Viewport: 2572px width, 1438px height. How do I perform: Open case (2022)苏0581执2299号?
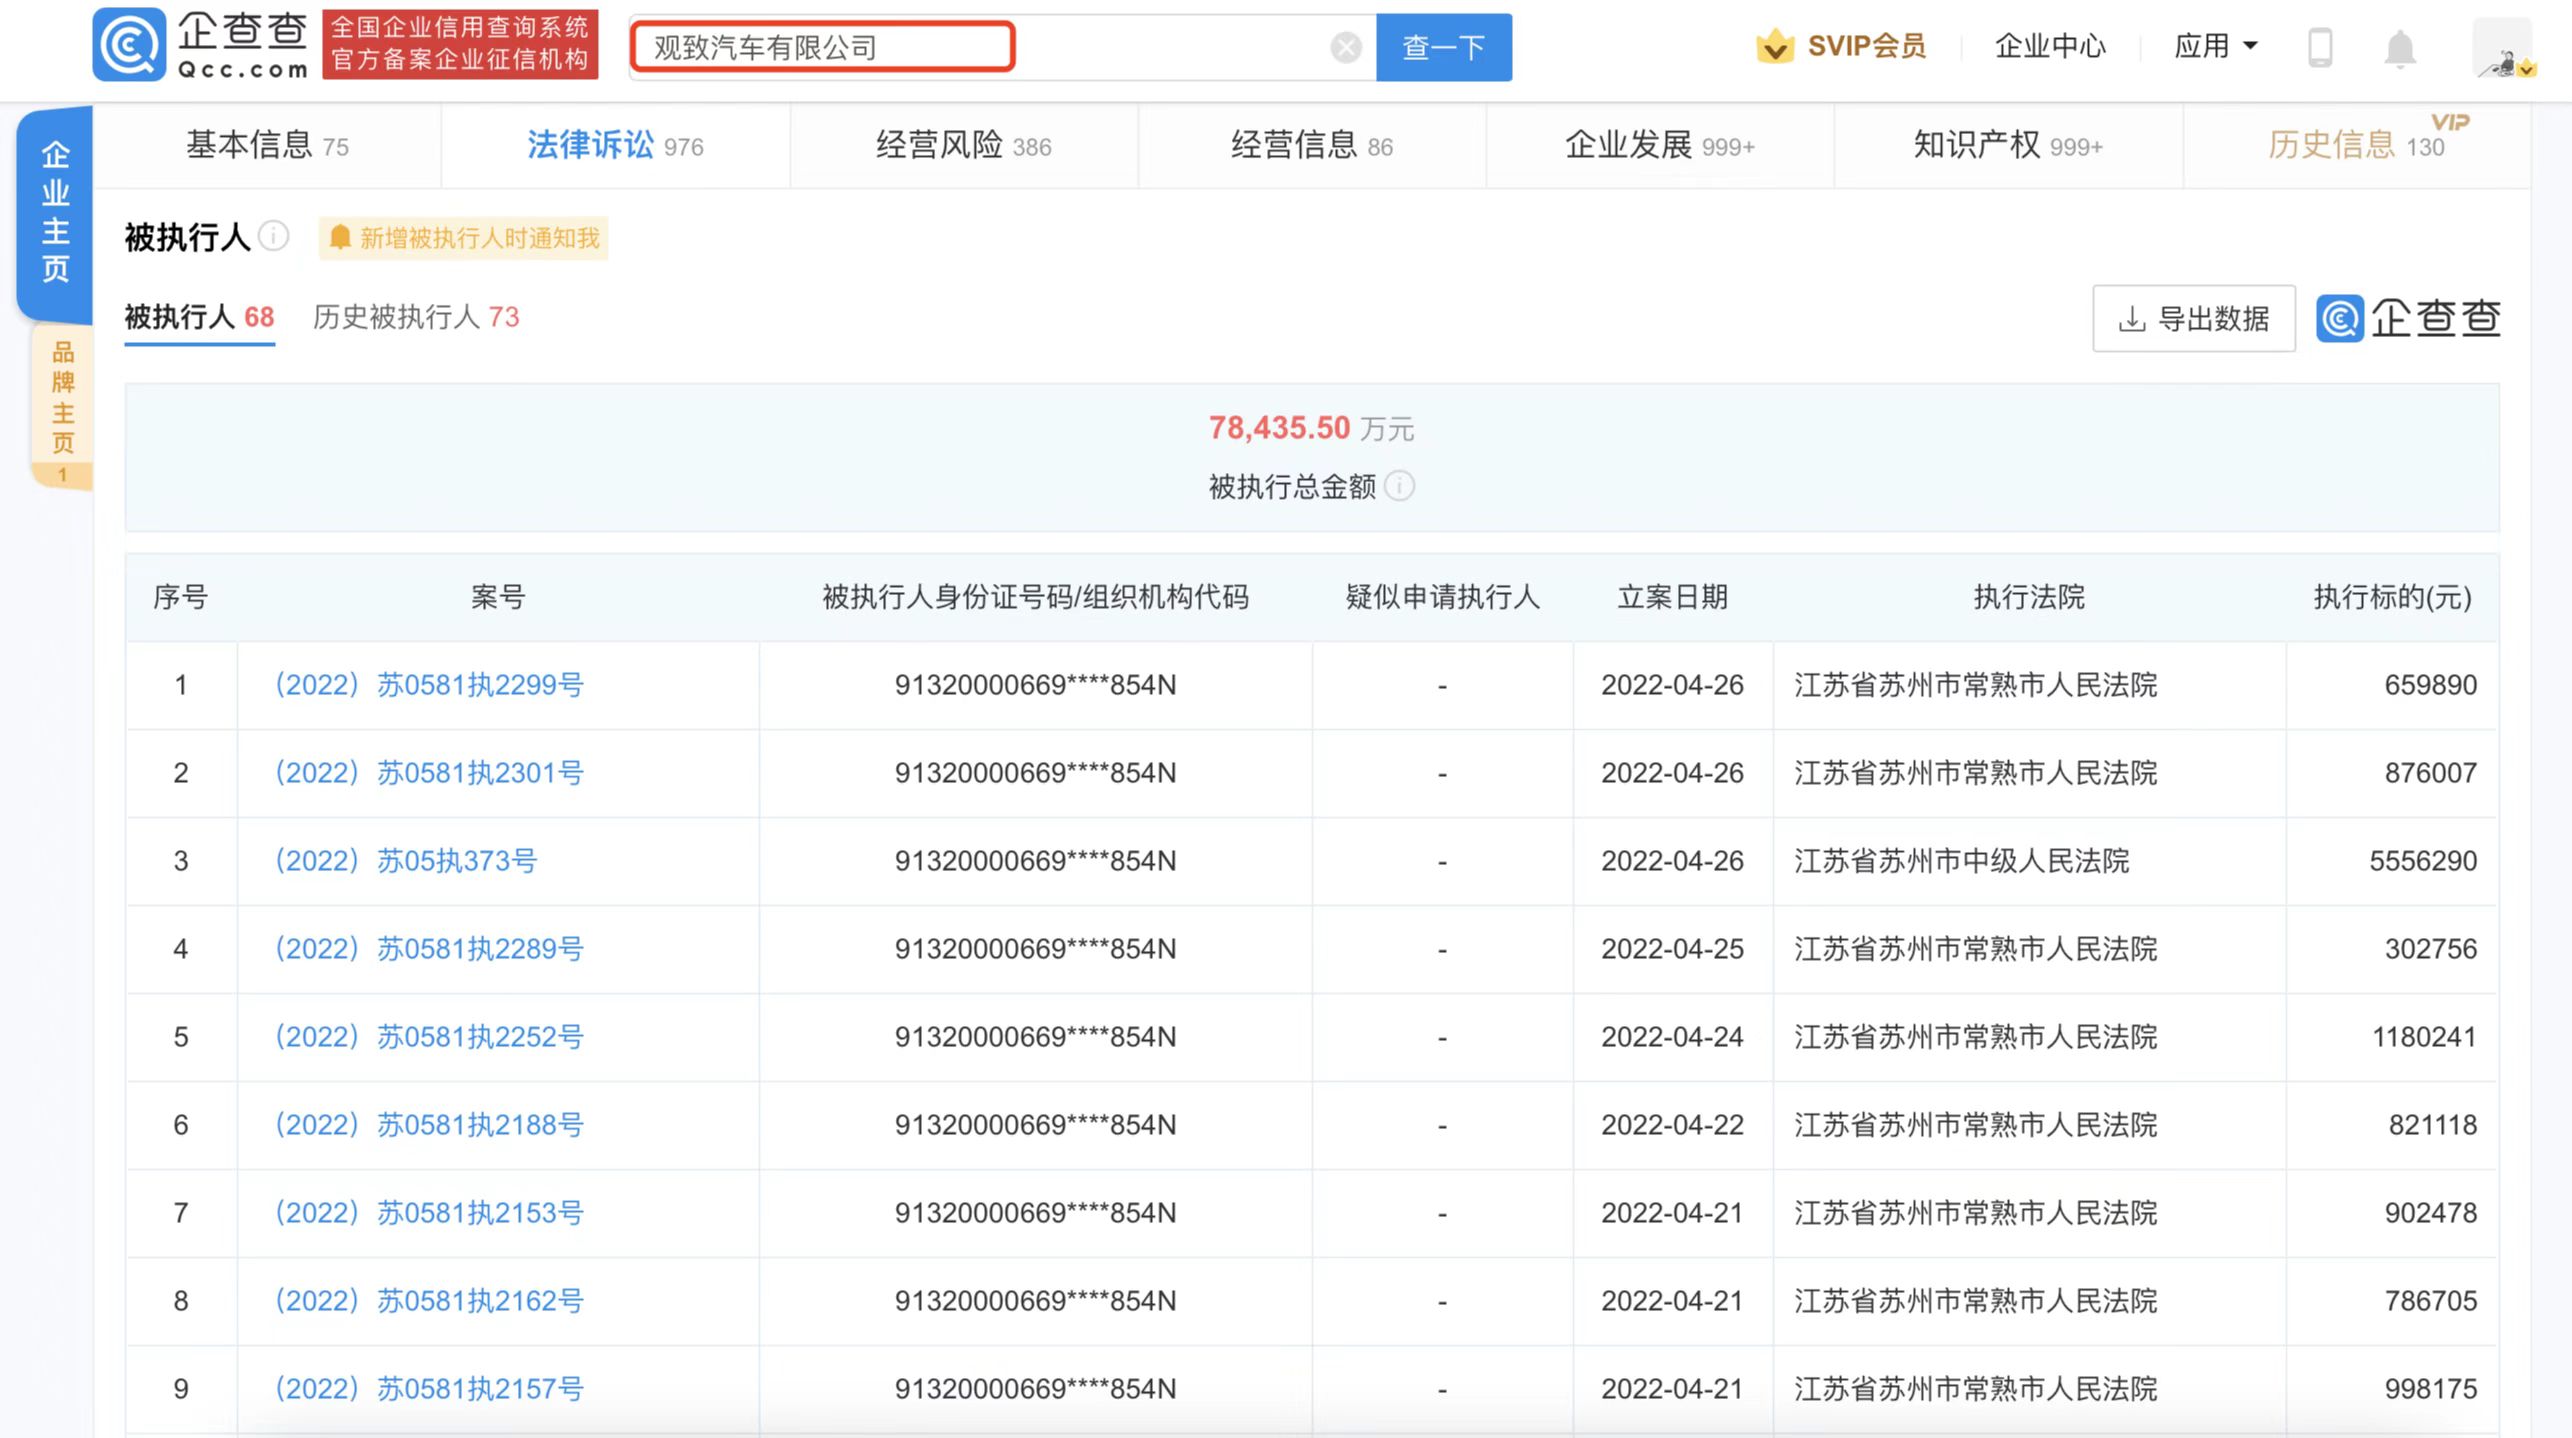click(429, 685)
